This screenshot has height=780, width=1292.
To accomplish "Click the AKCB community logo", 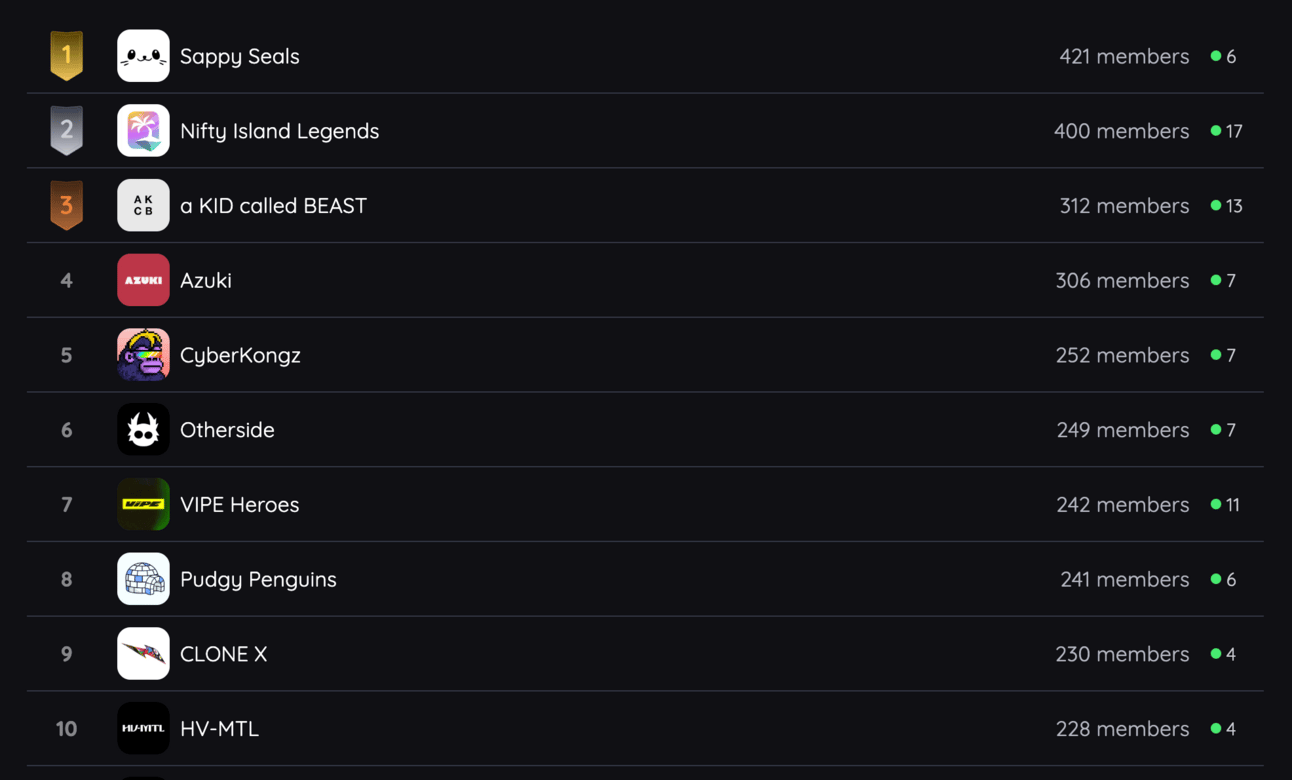I will [143, 205].
